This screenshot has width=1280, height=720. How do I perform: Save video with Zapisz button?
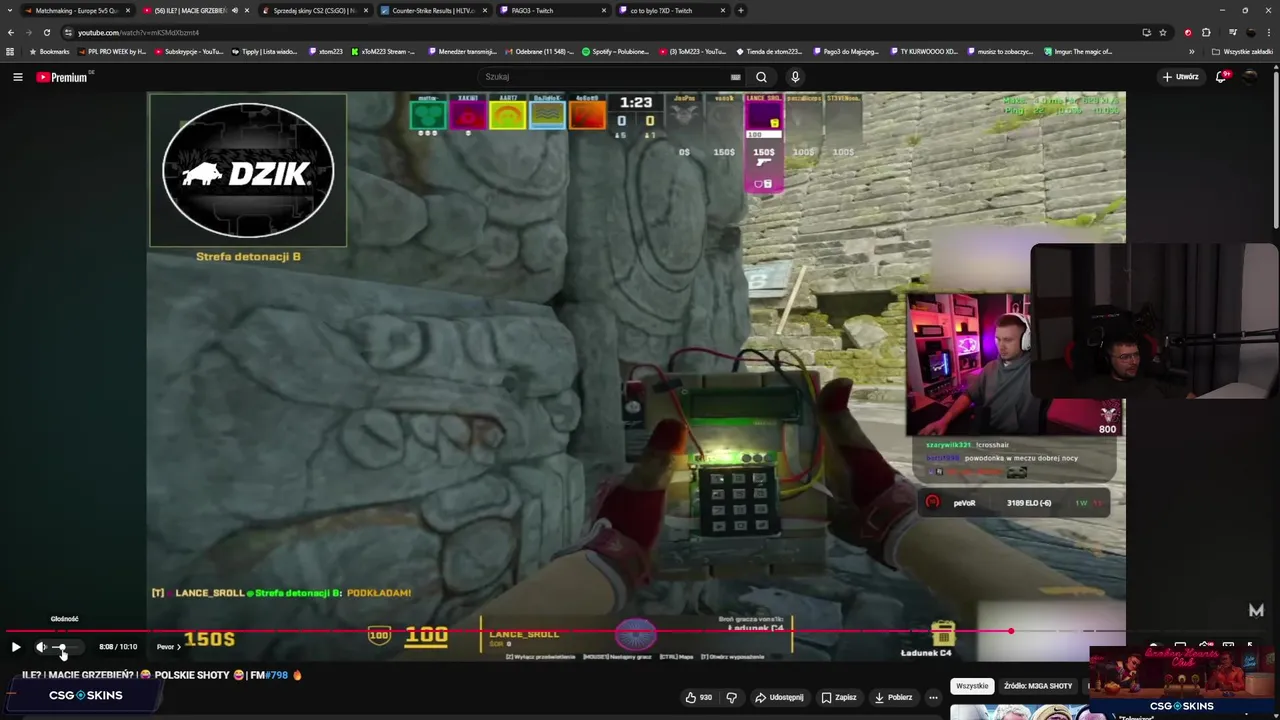pos(838,697)
